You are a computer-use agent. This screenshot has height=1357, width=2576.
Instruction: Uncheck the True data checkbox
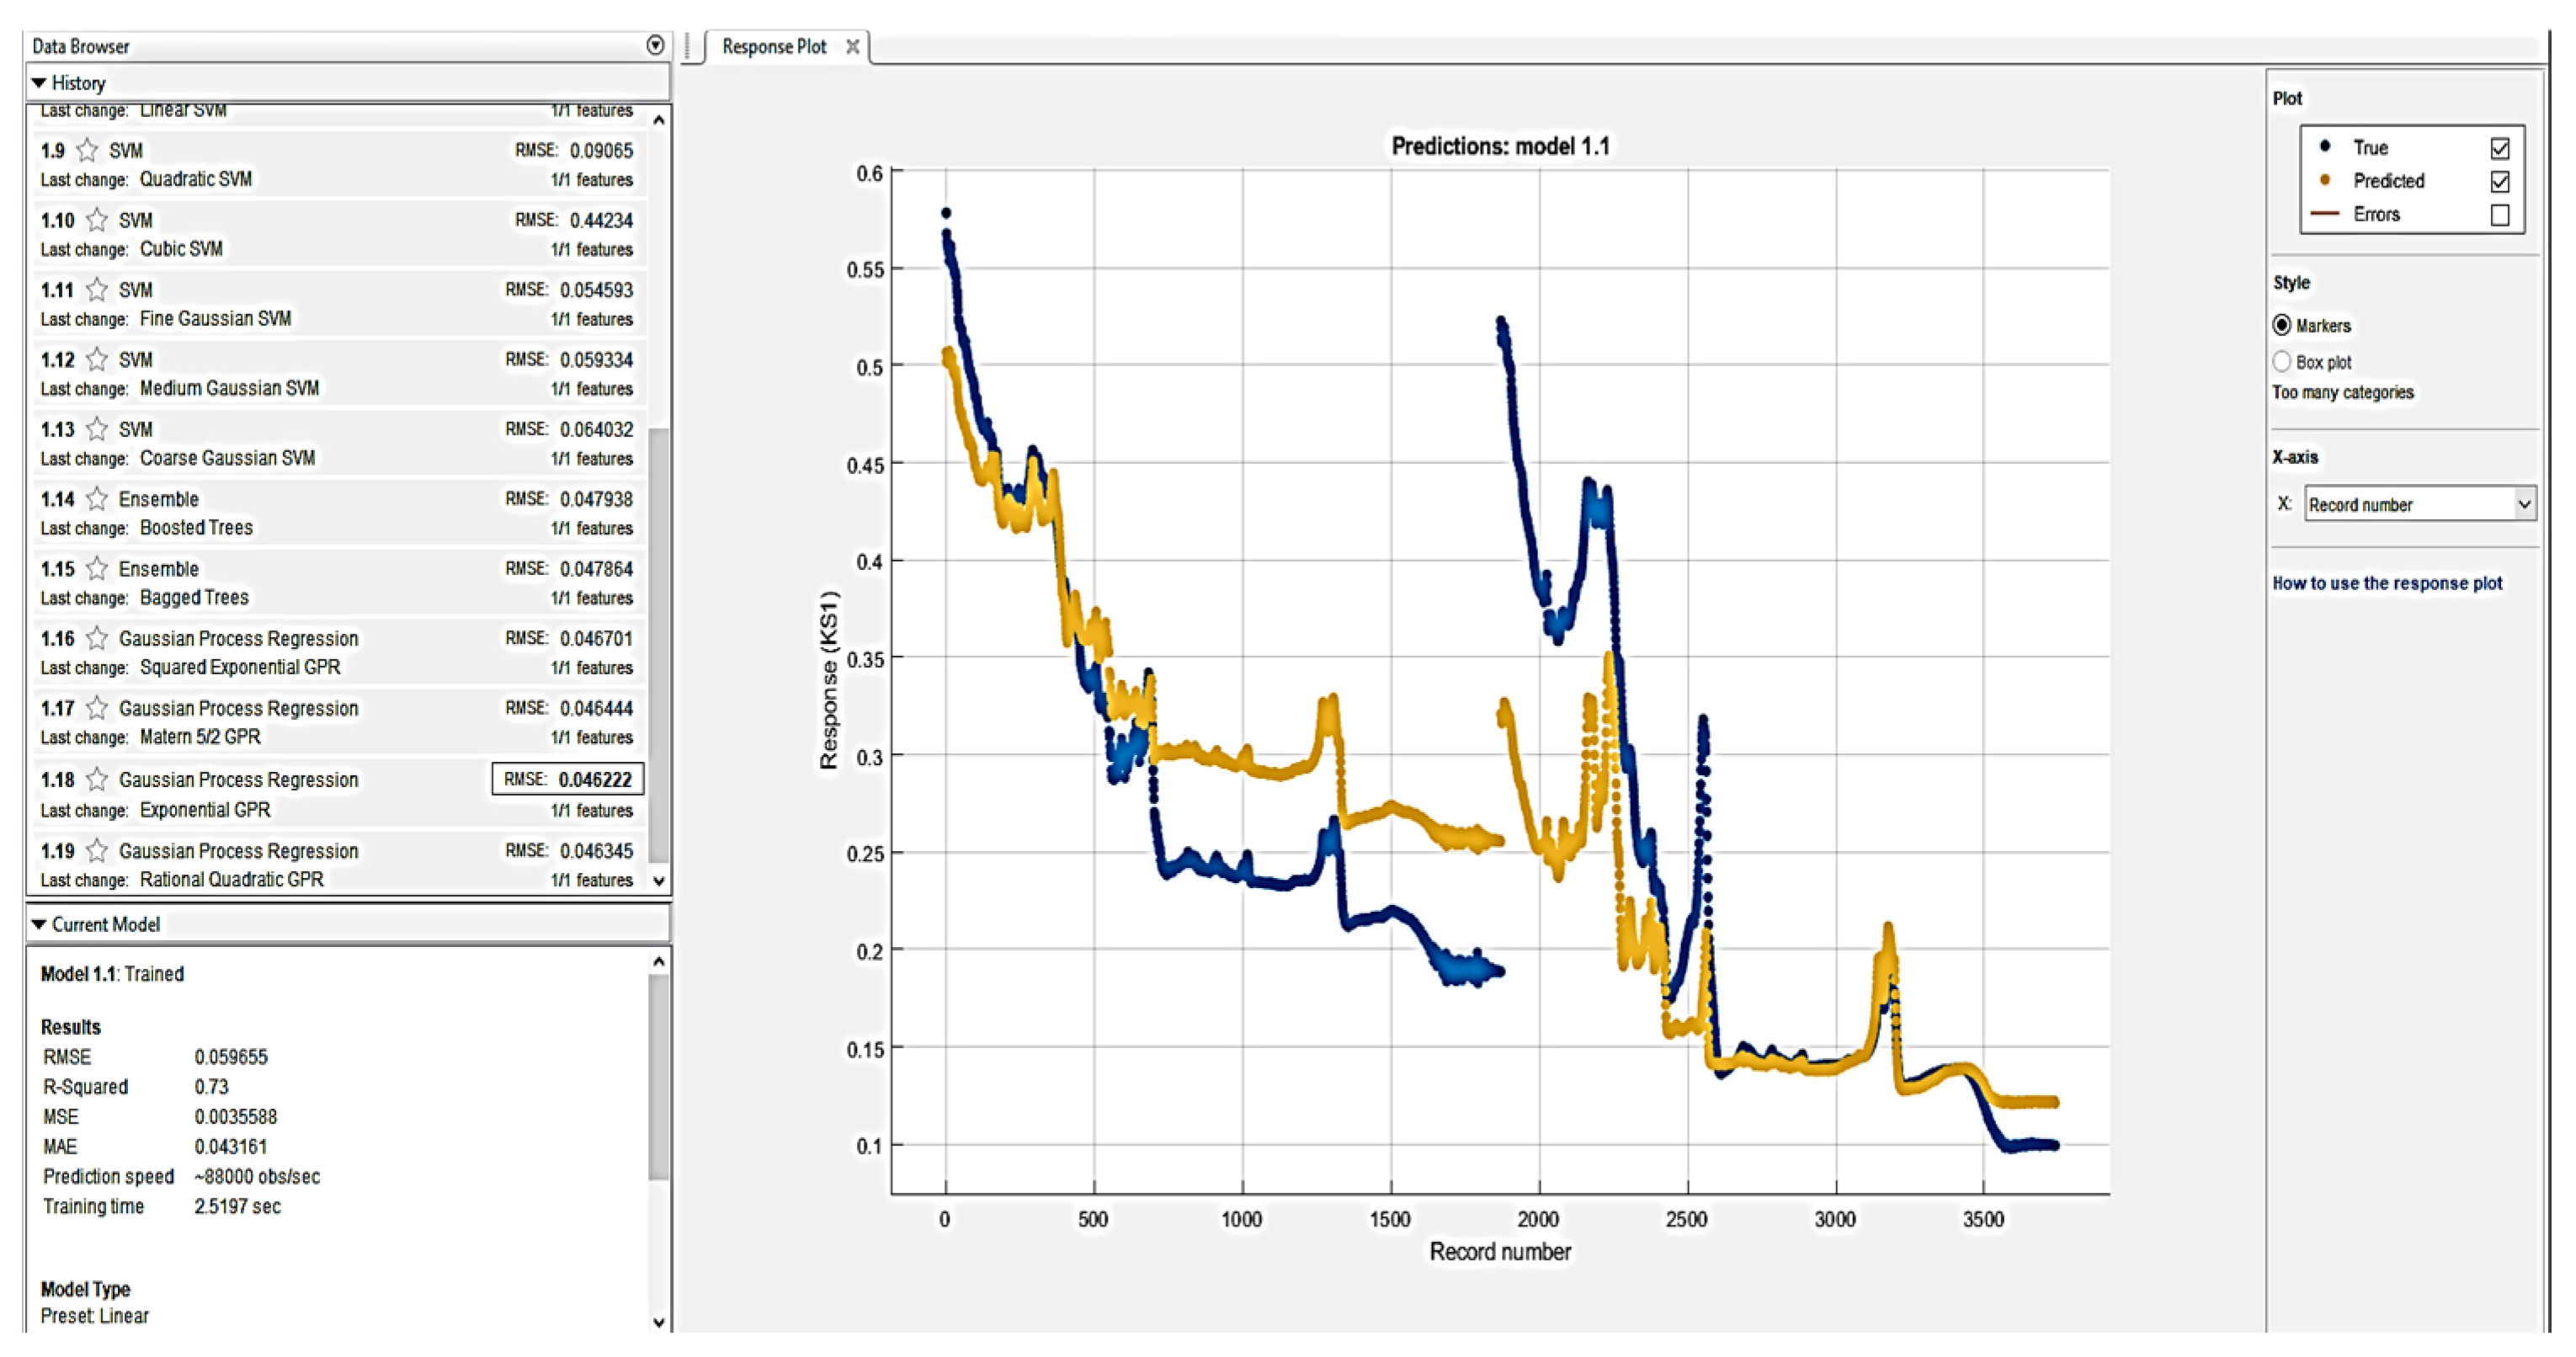coord(2499,148)
